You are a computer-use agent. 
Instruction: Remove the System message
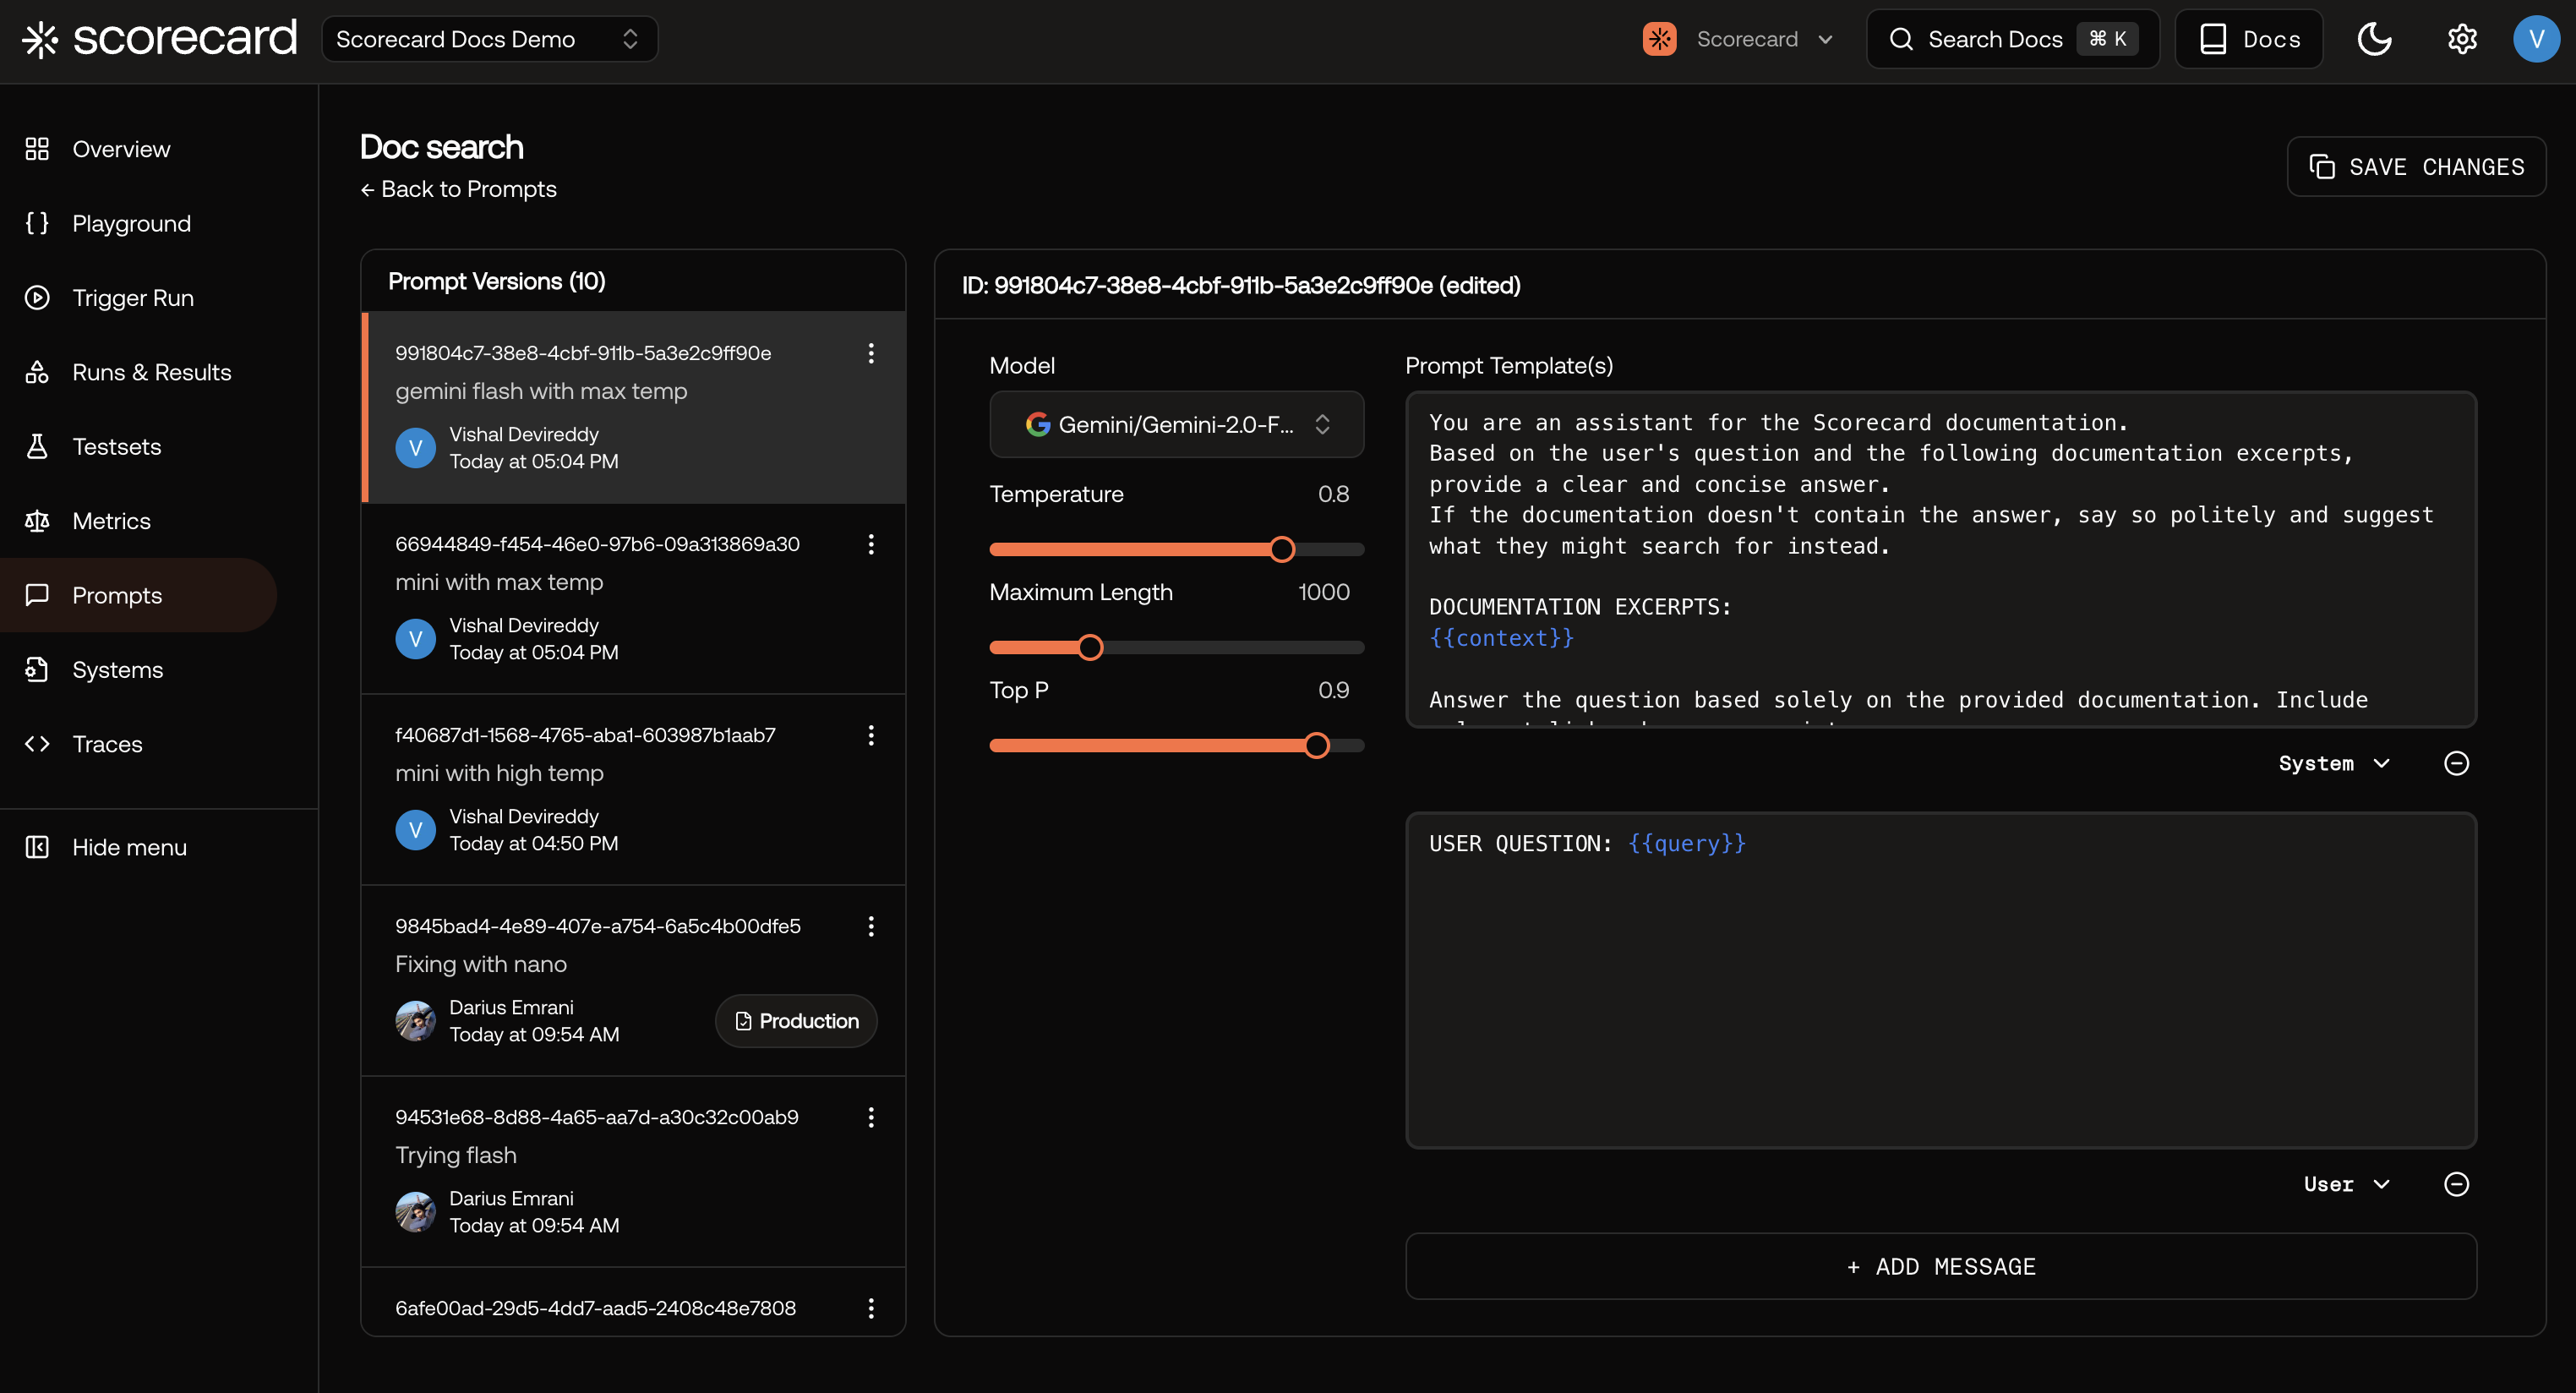coord(2456,763)
